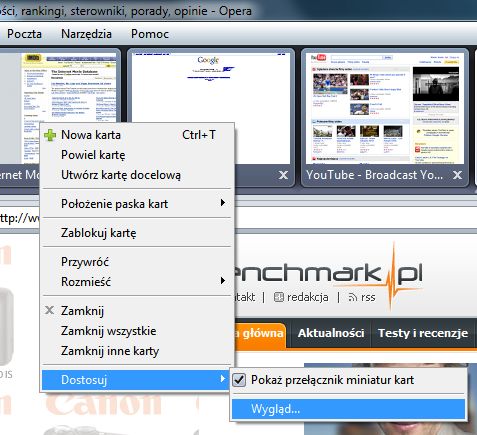Screen dimensions: 477x435
Task: Expand the Rozmieść submenu
Action: coord(137,282)
